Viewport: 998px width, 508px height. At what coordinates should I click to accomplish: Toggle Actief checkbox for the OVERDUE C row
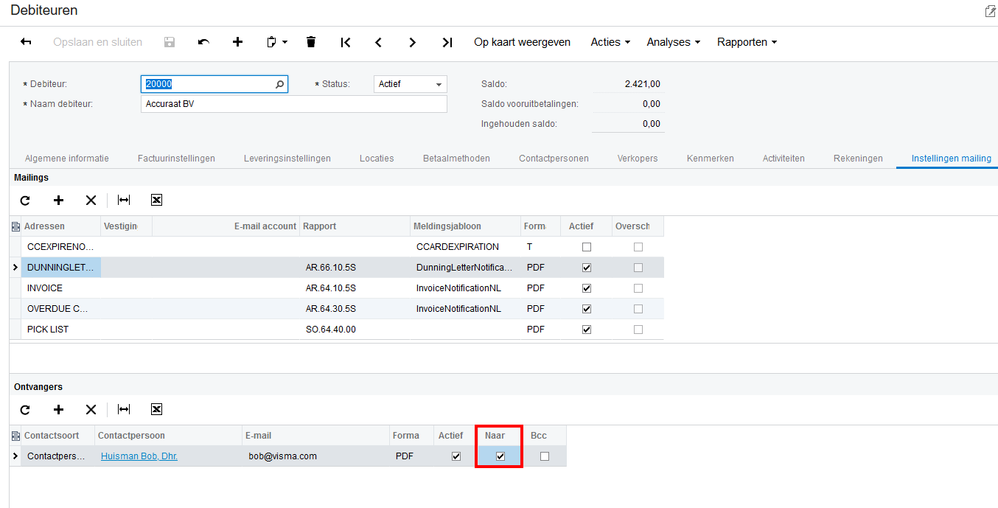(587, 309)
